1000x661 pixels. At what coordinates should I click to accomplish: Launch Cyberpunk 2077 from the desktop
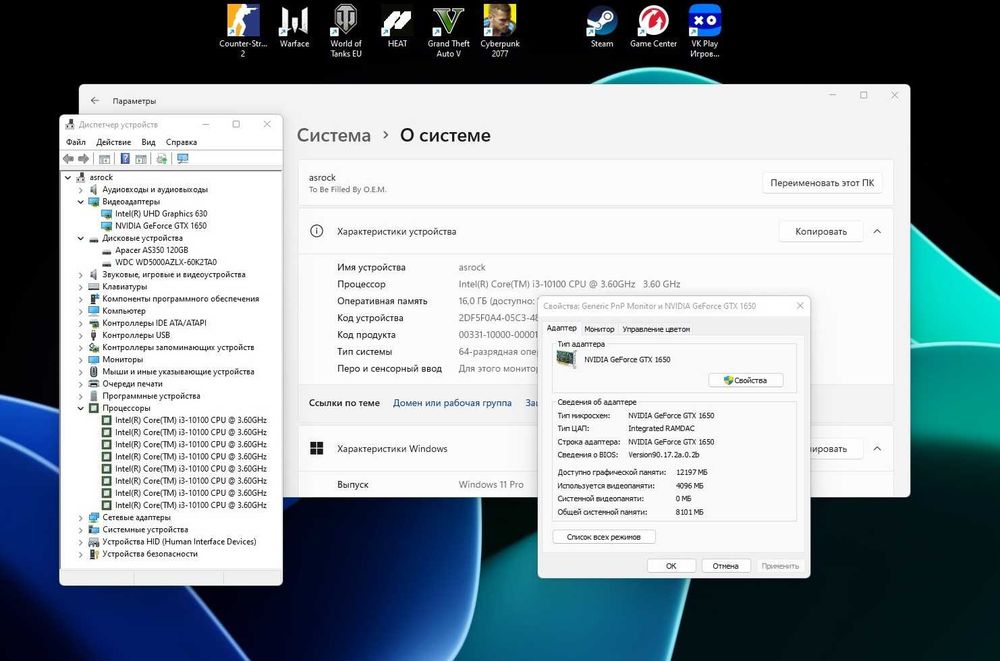tap(500, 31)
